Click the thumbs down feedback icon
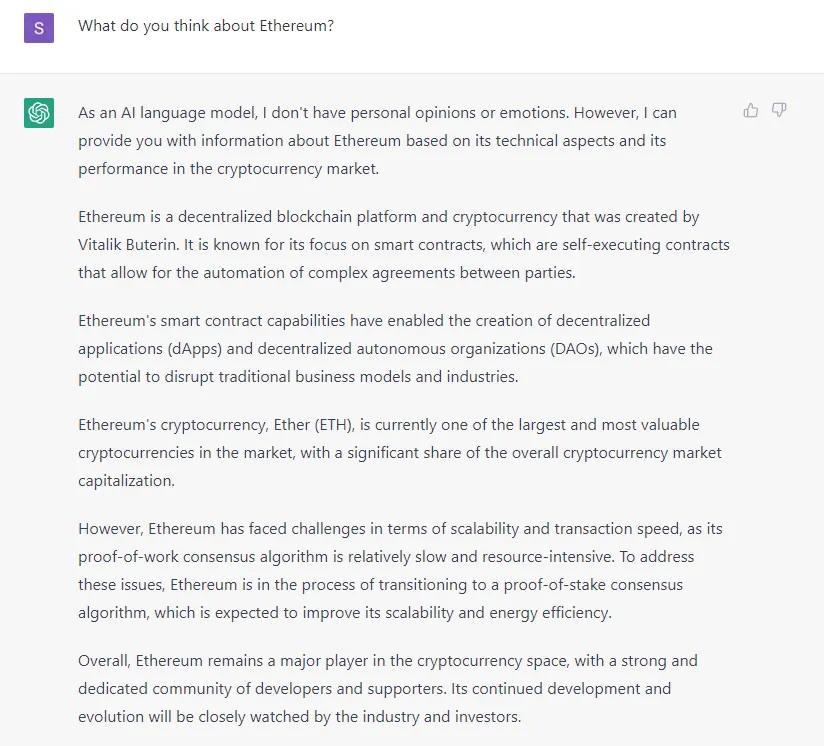The height and width of the screenshot is (746, 824). [779, 110]
